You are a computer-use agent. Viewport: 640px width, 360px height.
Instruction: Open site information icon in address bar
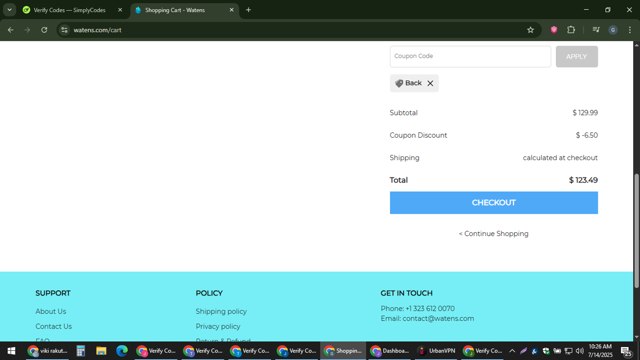(x=64, y=30)
